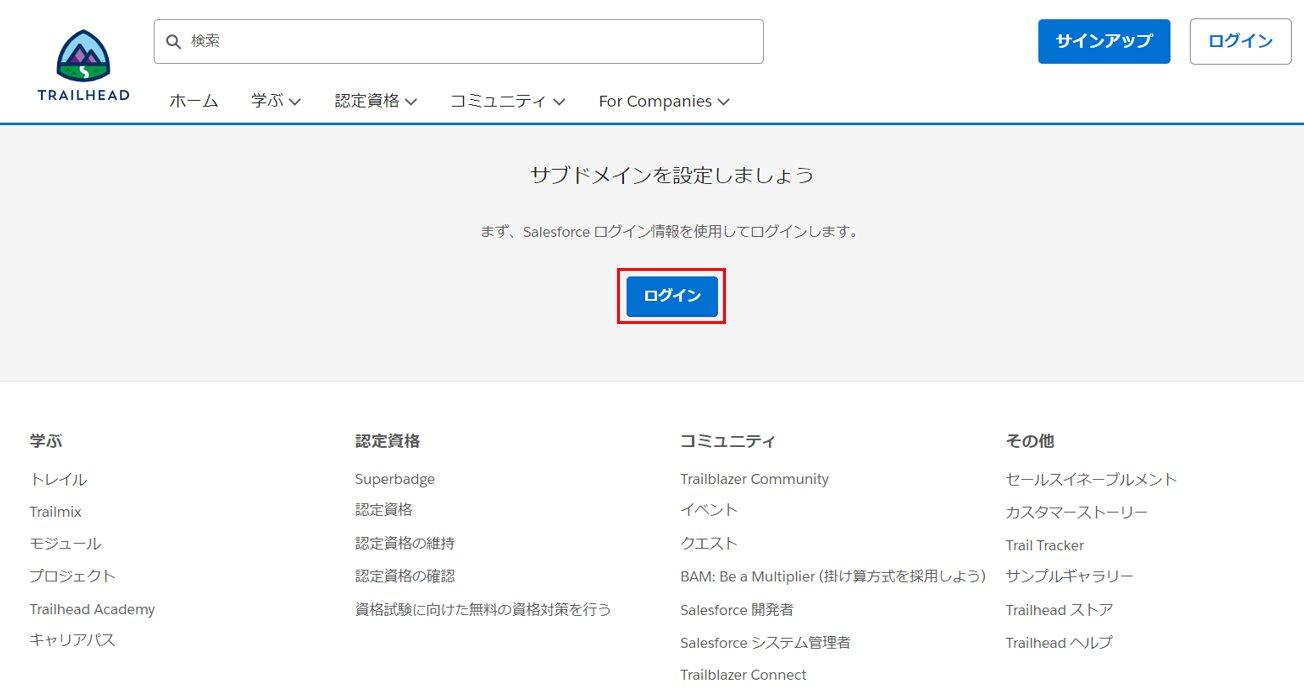1304x690 pixels.
Task: Open the Trailhead ストア link
Action: pyautogui.click(x=1060, y=609)
